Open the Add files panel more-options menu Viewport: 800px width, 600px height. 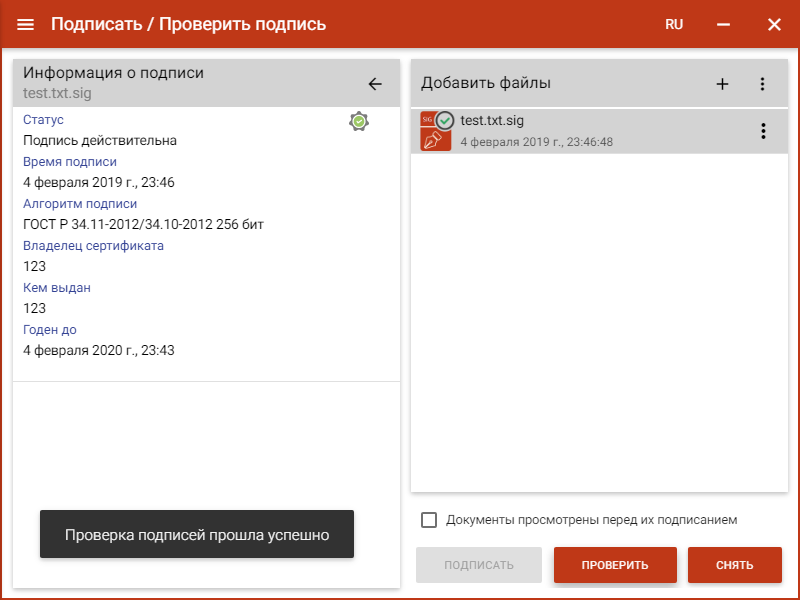tap(762, 84)
